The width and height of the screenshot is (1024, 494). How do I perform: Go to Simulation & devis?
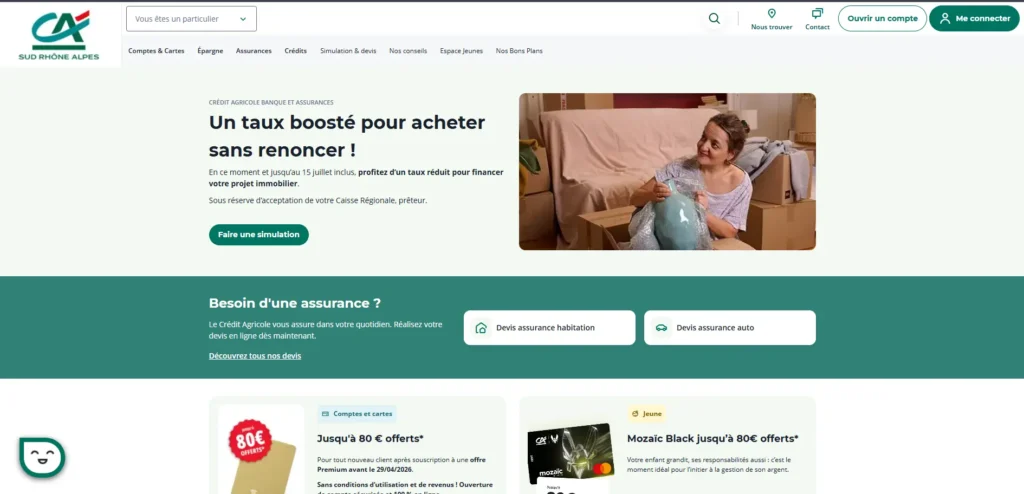[x=348, y=51]
